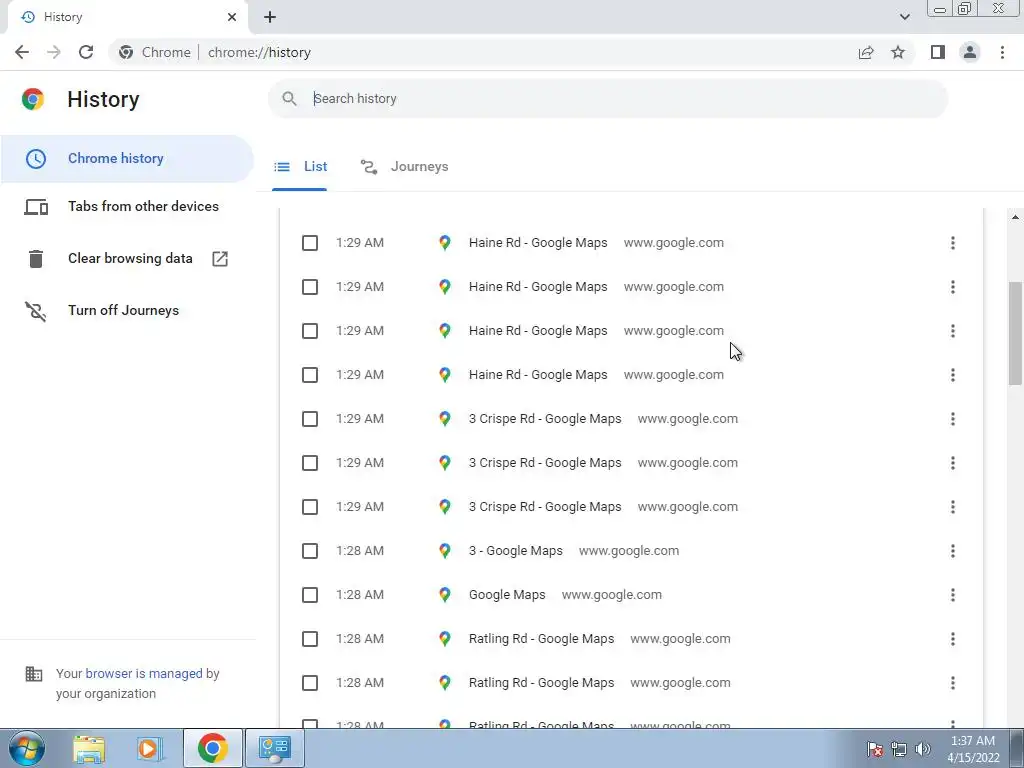Select the last 3 Crispe Rd entry checkbox

pos(310,507)
